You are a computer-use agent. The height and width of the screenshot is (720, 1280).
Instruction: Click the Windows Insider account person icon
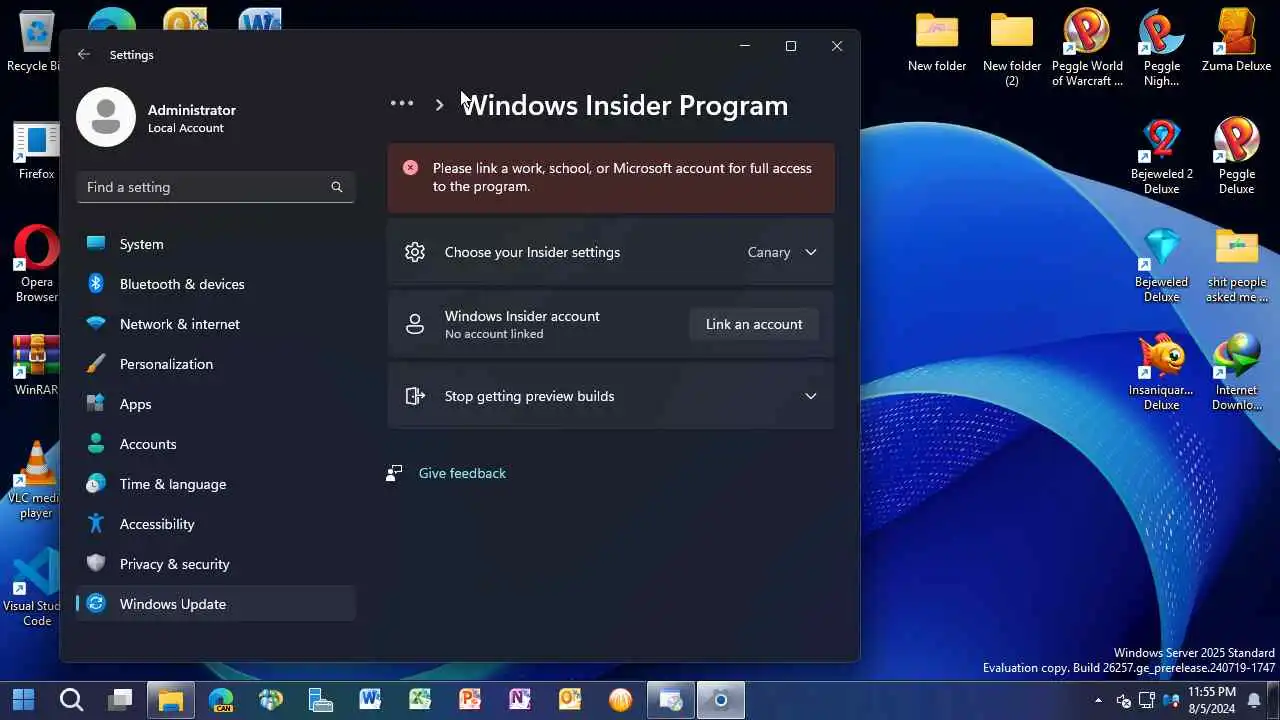pos(415,324)
